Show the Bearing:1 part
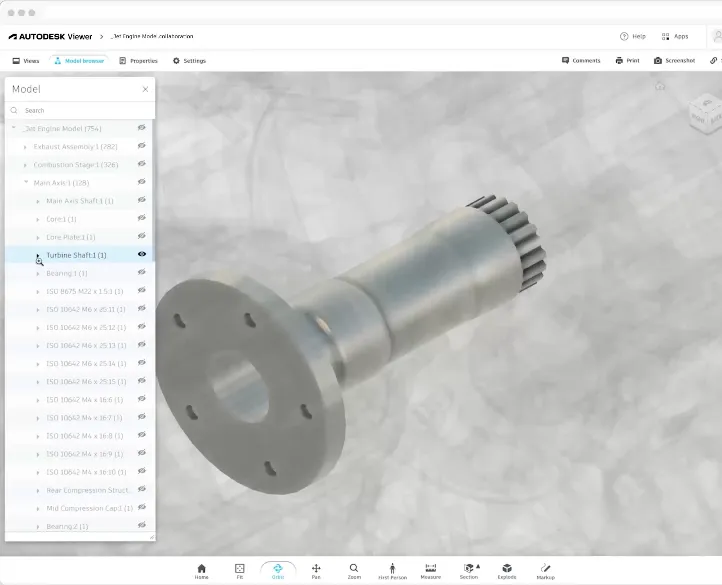The image size is (722, 585). click(x=142, y=272)
